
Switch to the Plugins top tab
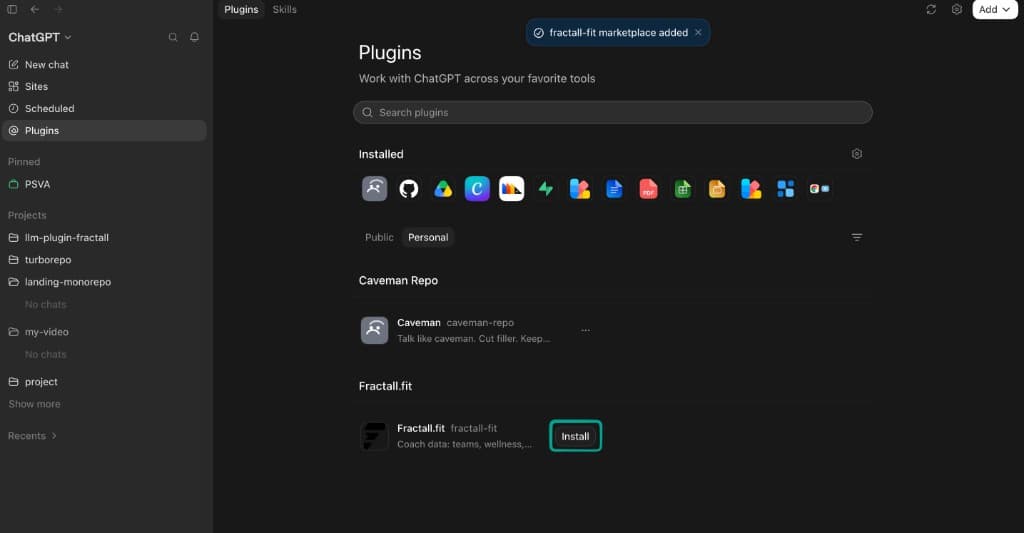tap(241, 10)
